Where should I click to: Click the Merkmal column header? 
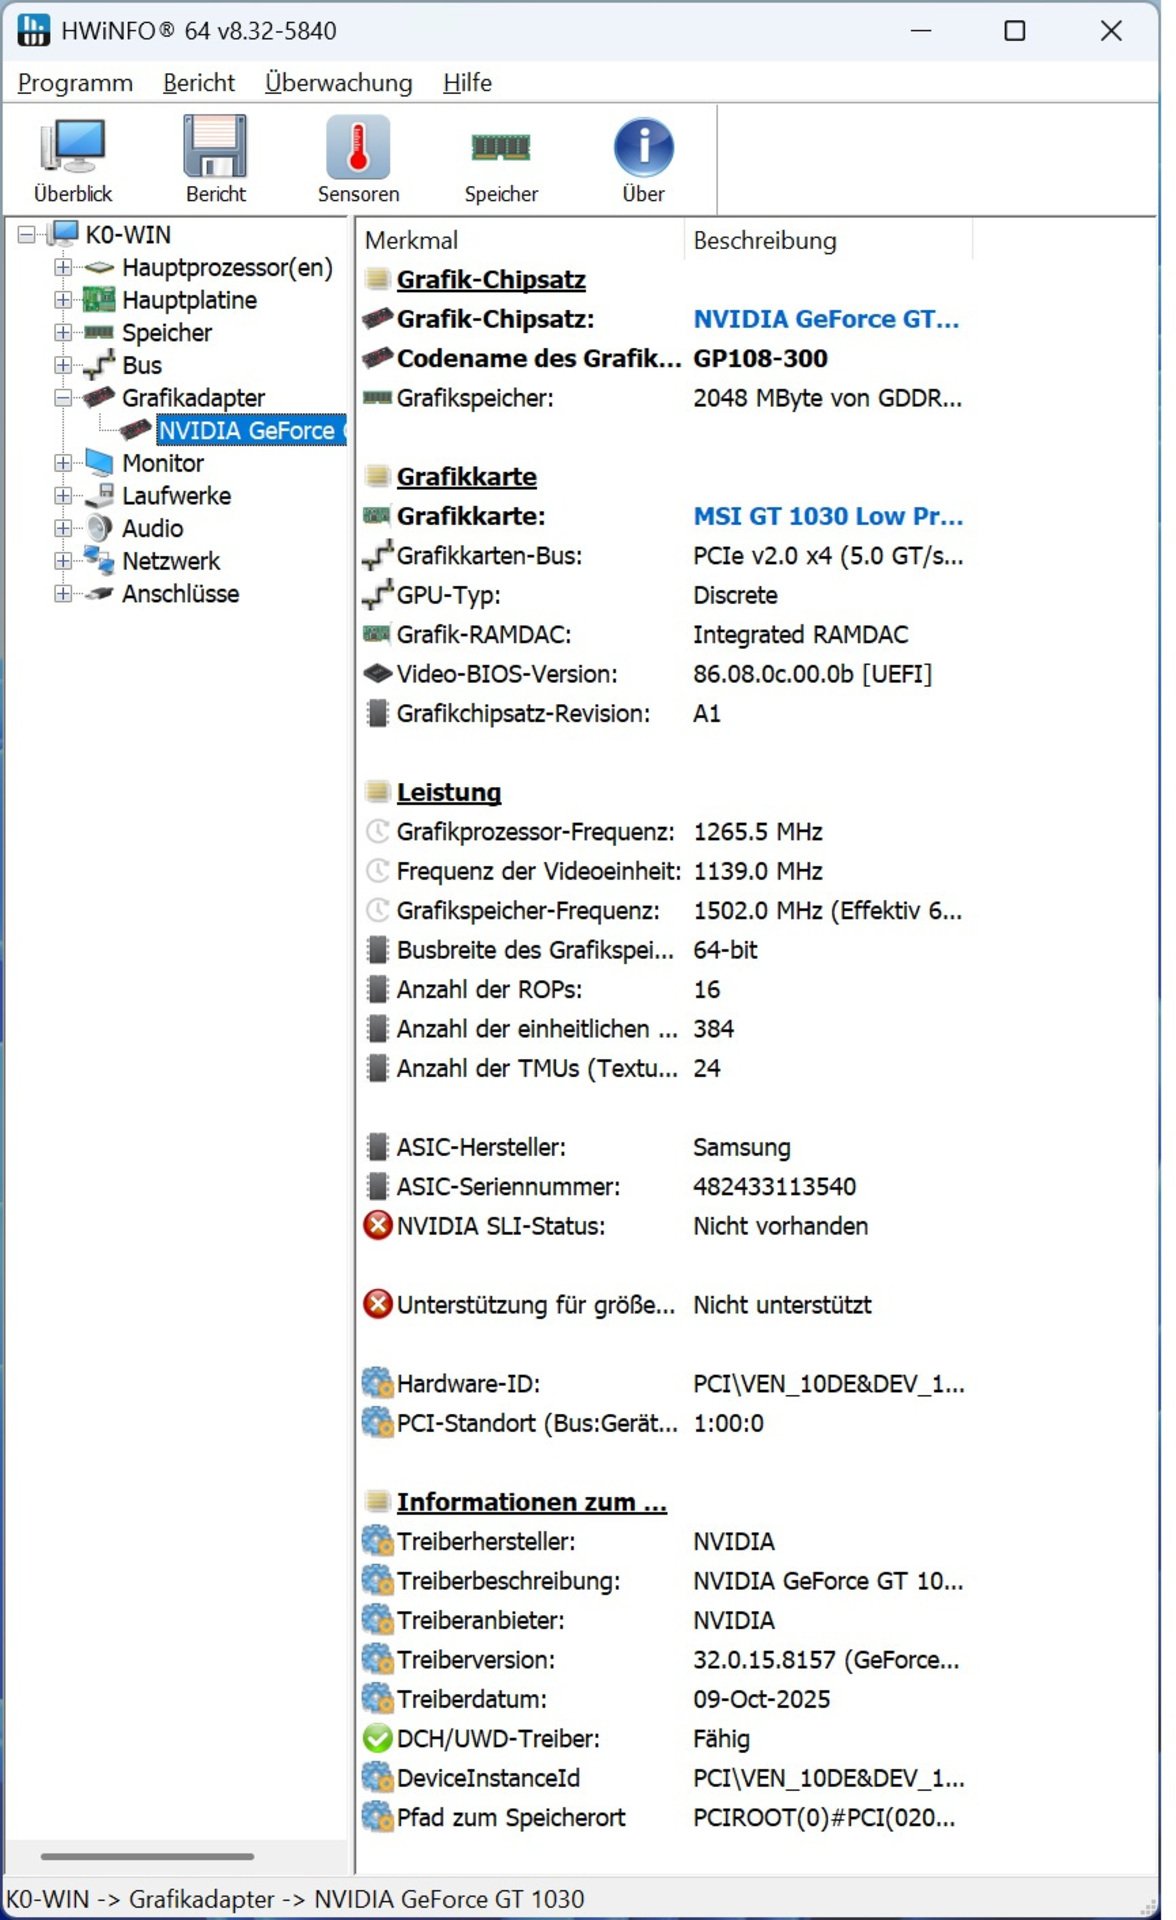click(x=520, y=240)
